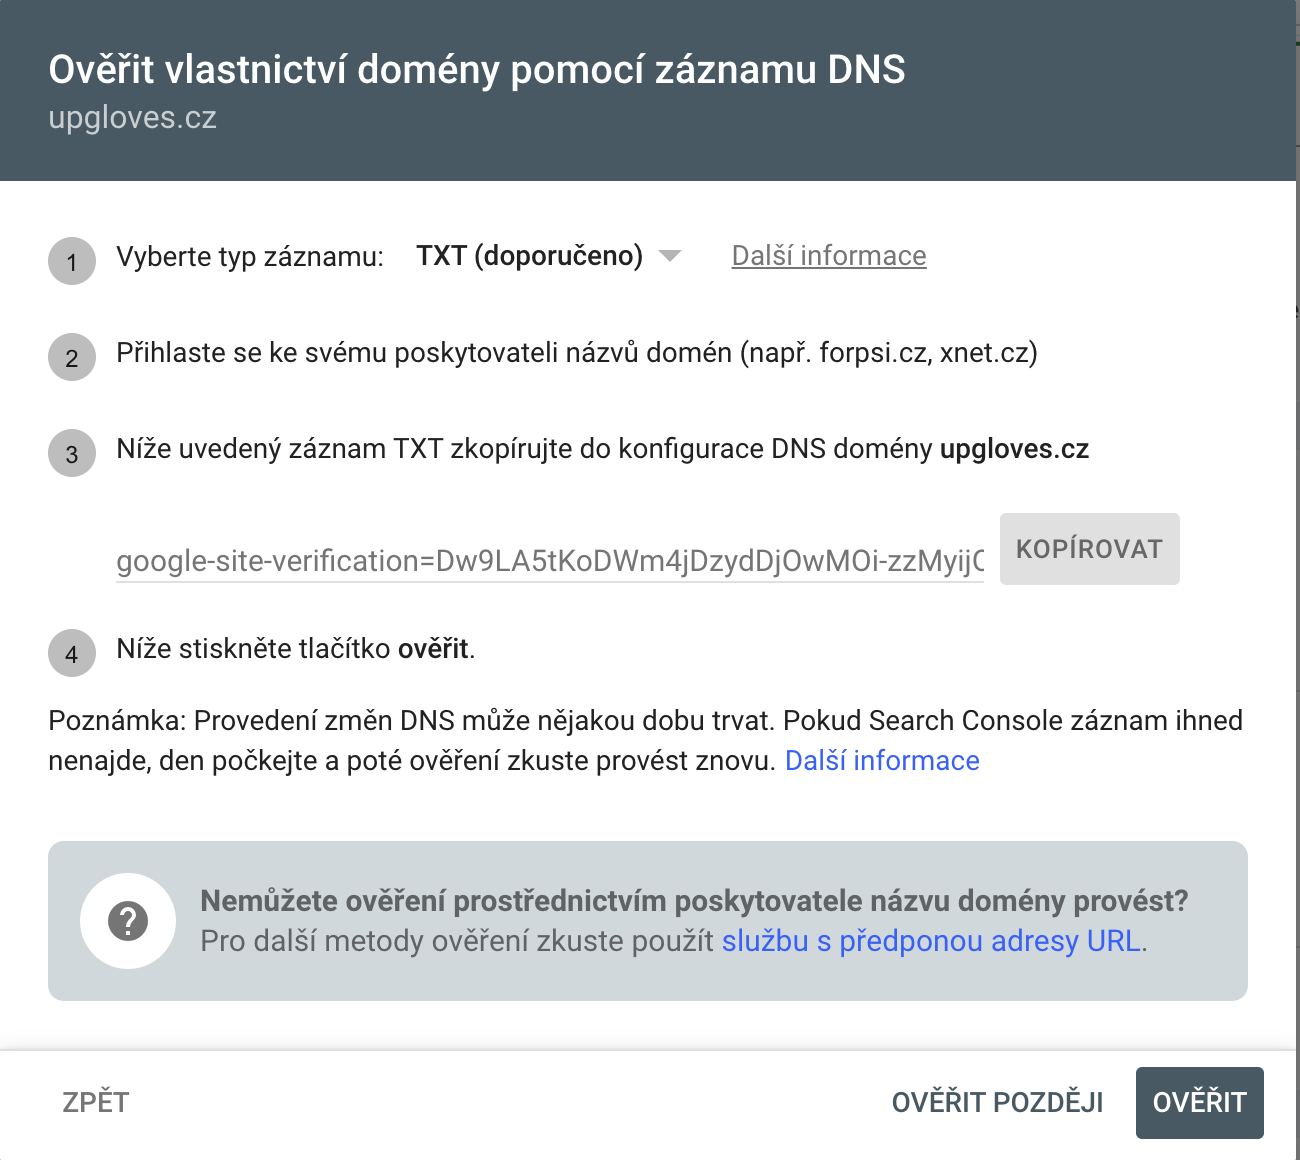Viewport: 1300px width, 1160px height.
Task: Expand the record type dropdown arrow
Action: [670, 256]
